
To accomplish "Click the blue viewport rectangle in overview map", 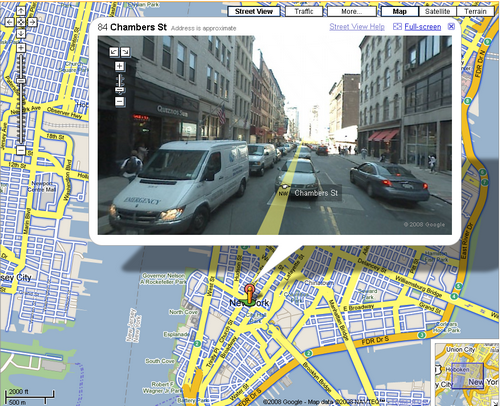I will coord(467,375).
